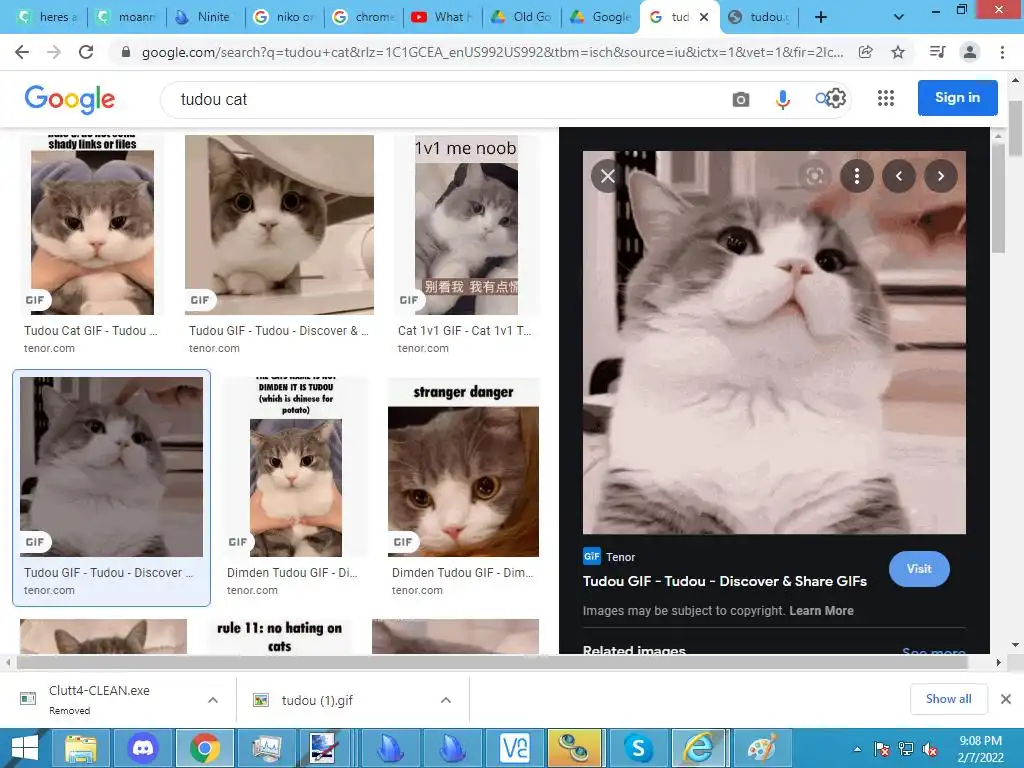Open the cat peeking under table thumbnail
The width and height of the screenshot is (1024, 768).
point(279,225)
